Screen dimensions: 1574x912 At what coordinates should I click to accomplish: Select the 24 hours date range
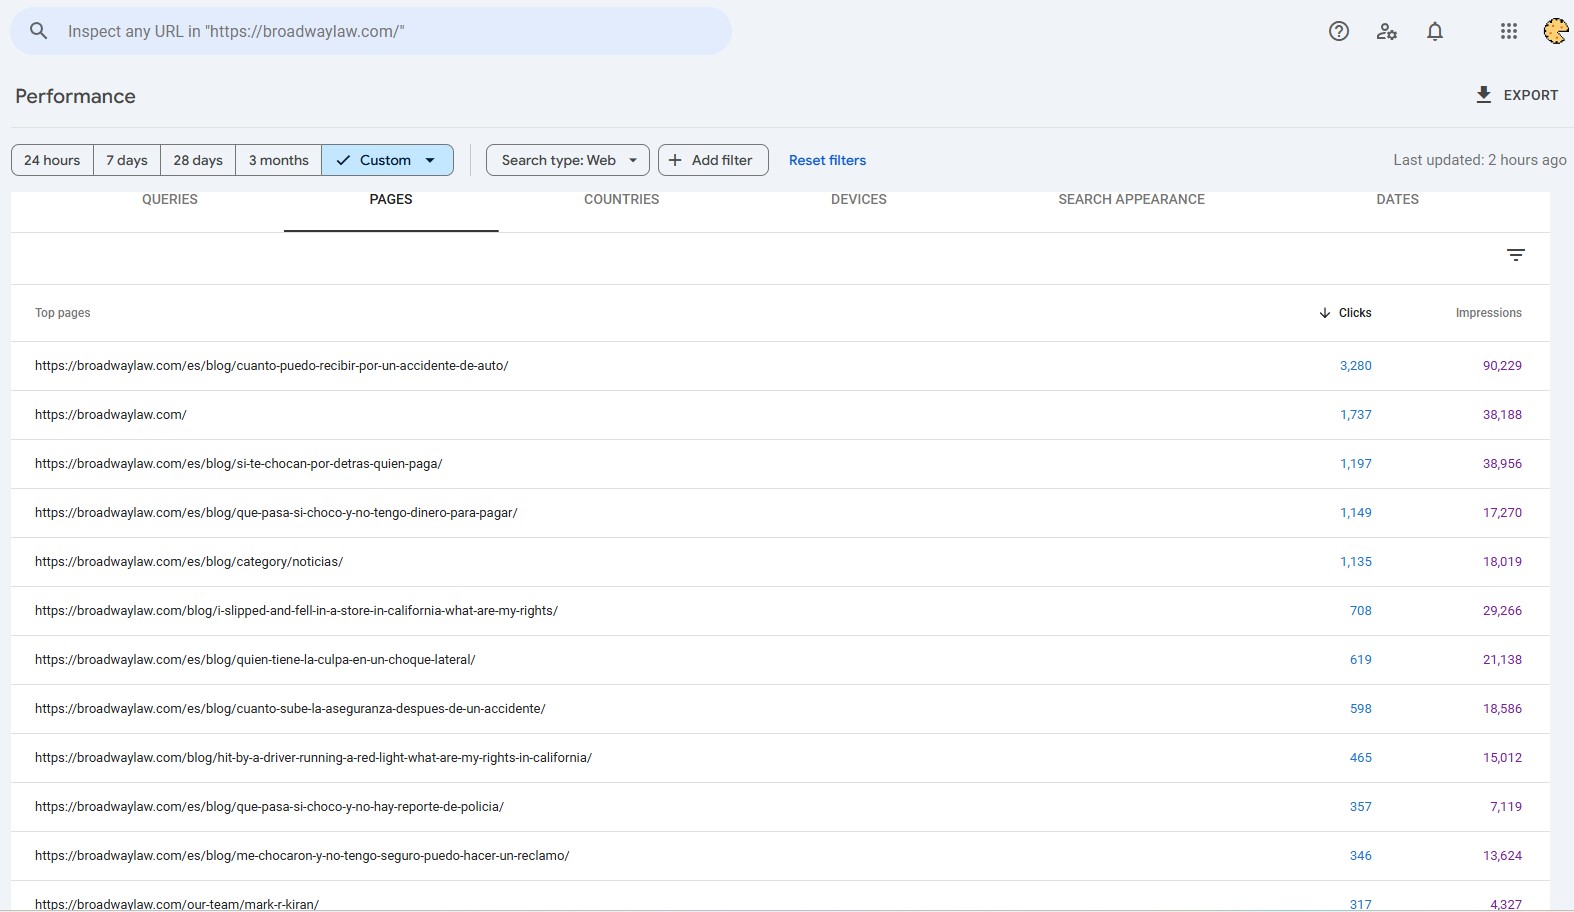(52, 160)
